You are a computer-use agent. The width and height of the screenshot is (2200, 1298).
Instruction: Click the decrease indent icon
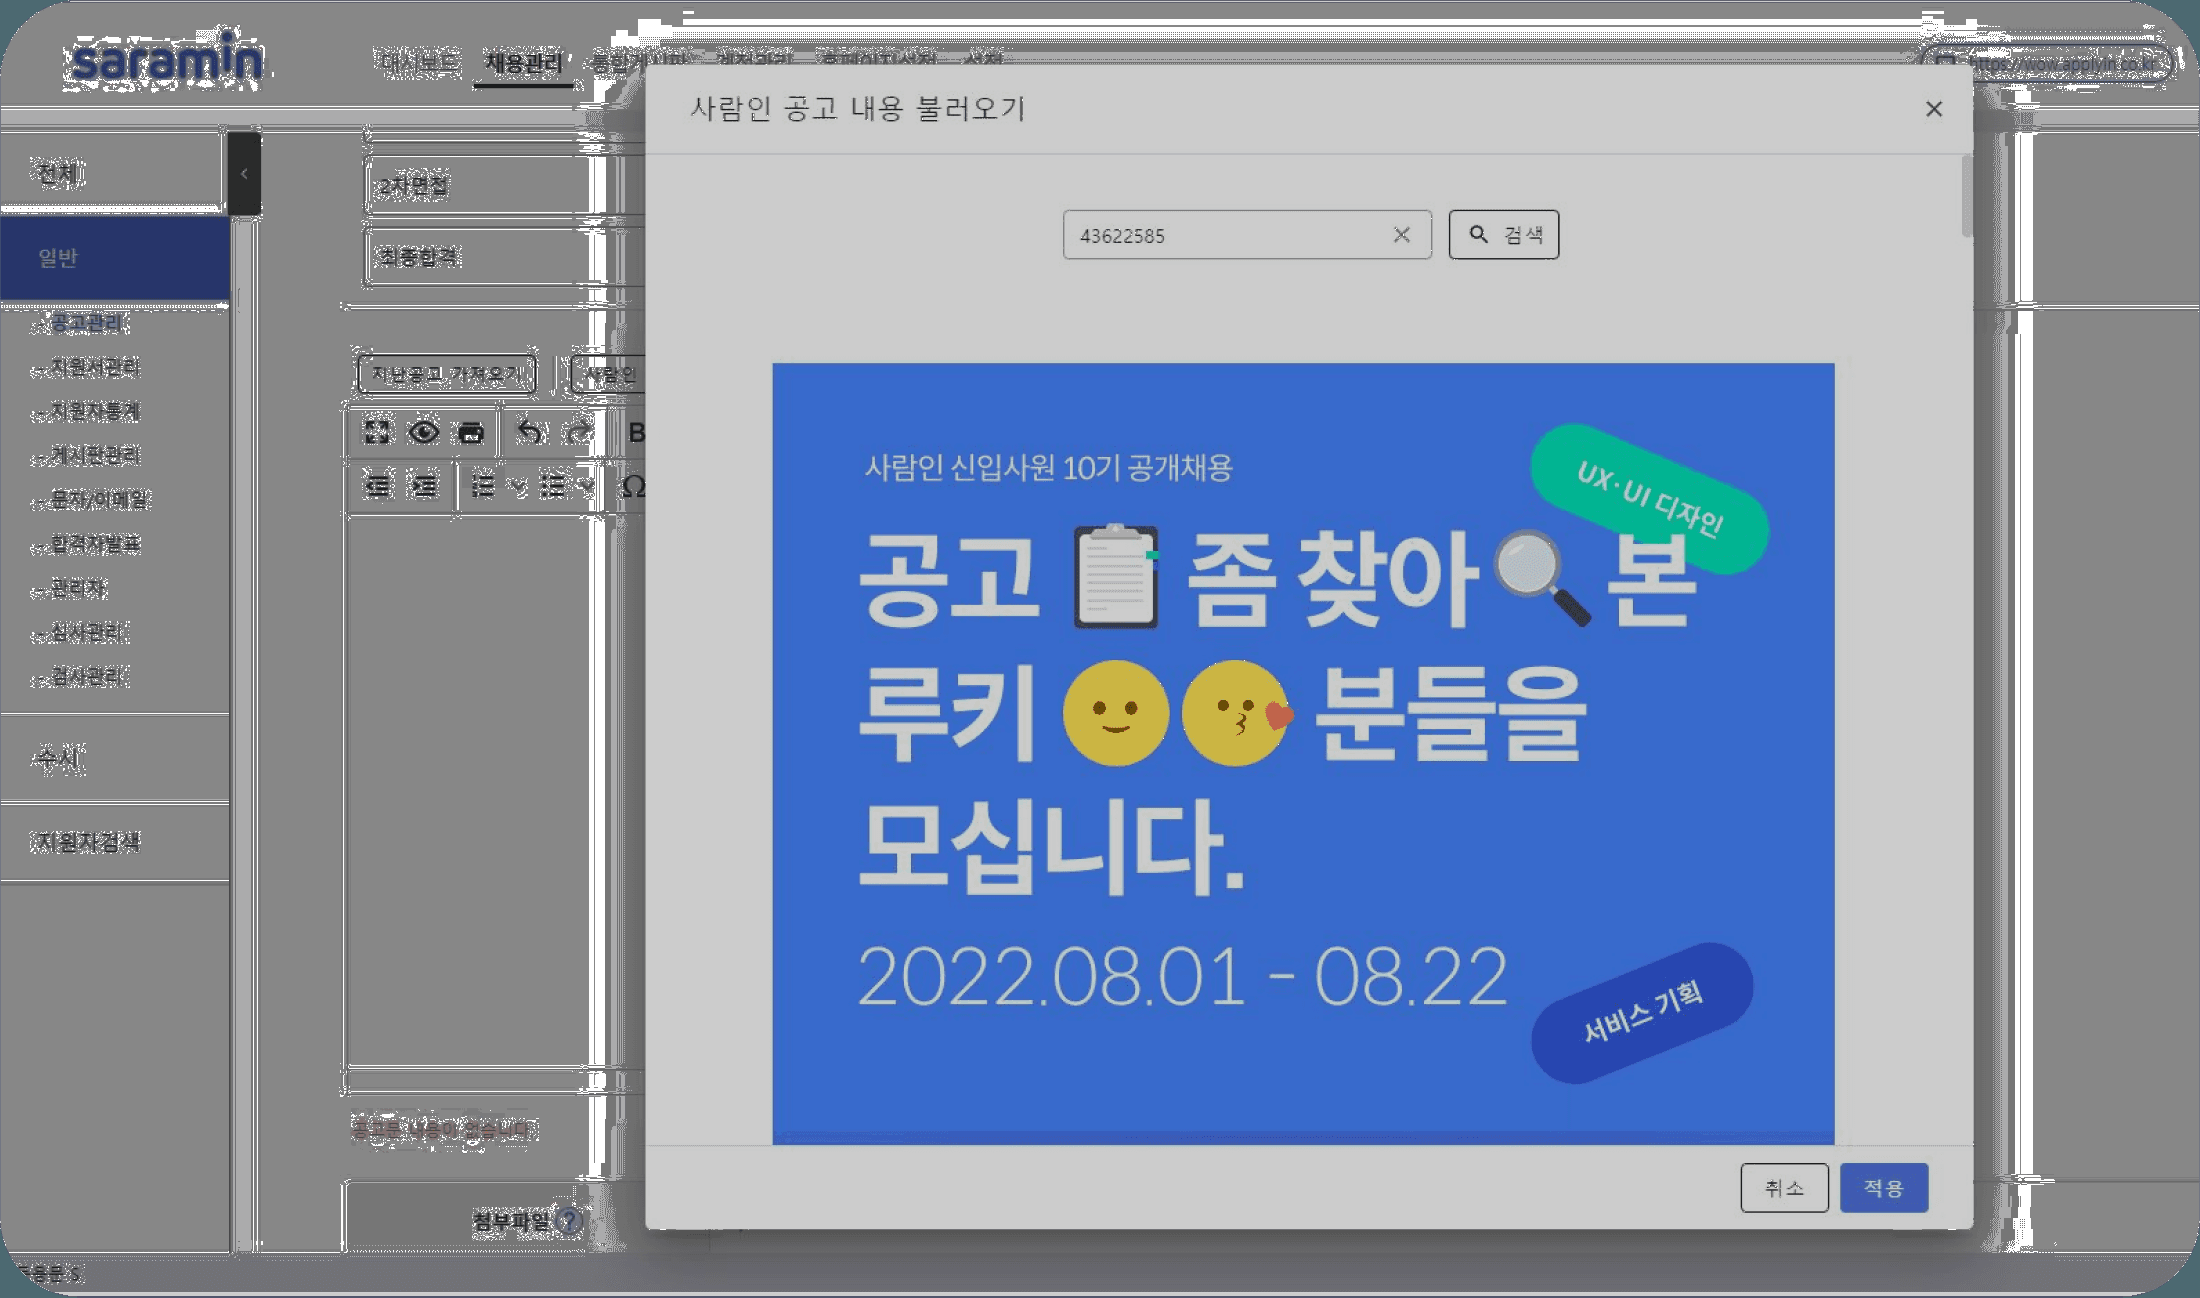tap(378, 486)
